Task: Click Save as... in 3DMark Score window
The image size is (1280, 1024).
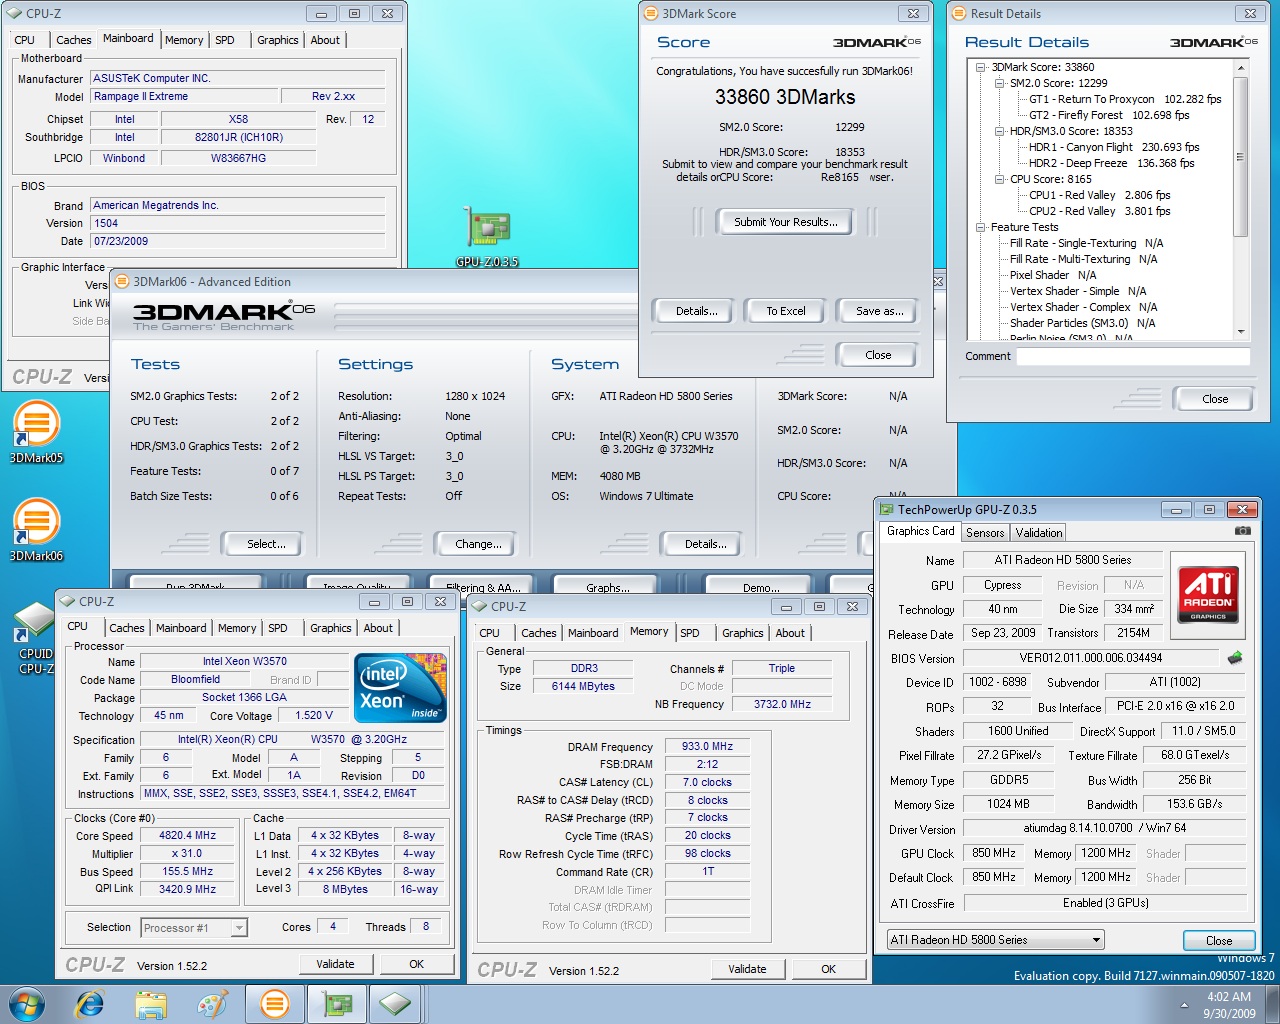Action: tap(880, 311)
